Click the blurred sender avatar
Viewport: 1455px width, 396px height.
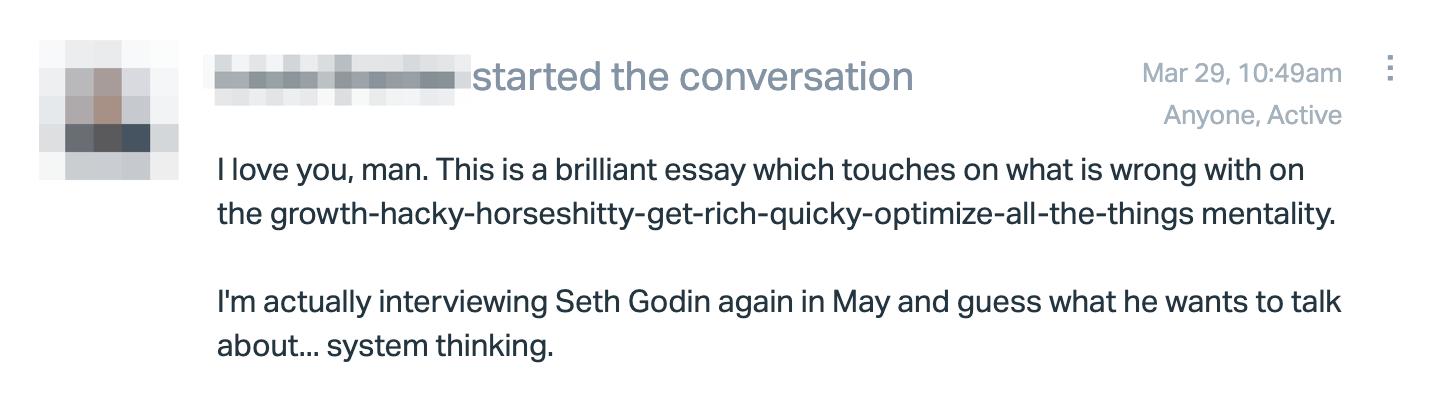(109, 110)
